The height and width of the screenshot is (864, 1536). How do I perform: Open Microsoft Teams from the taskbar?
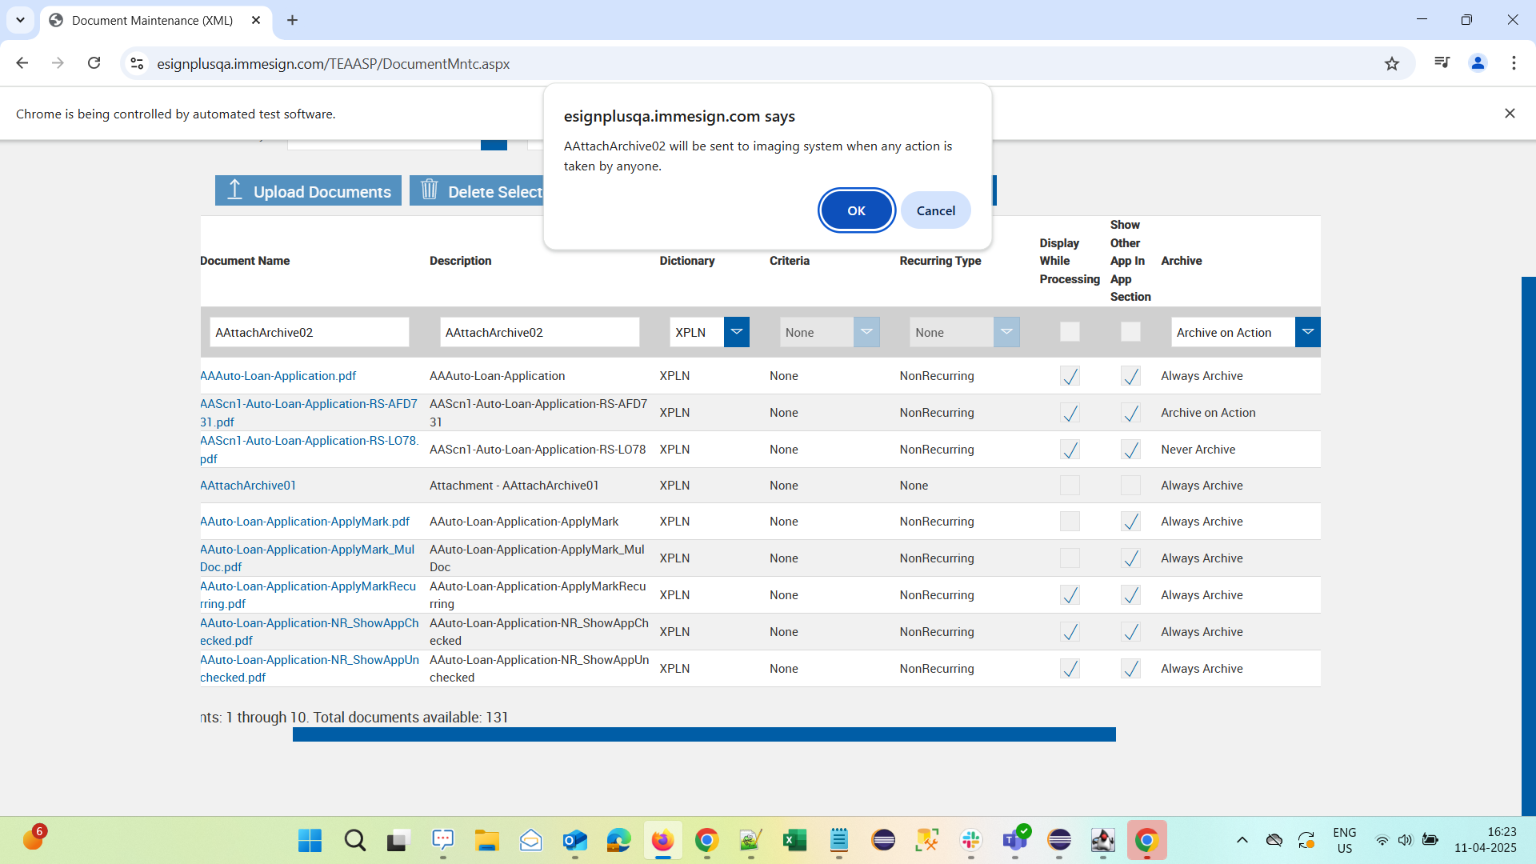coord(1016,840)
